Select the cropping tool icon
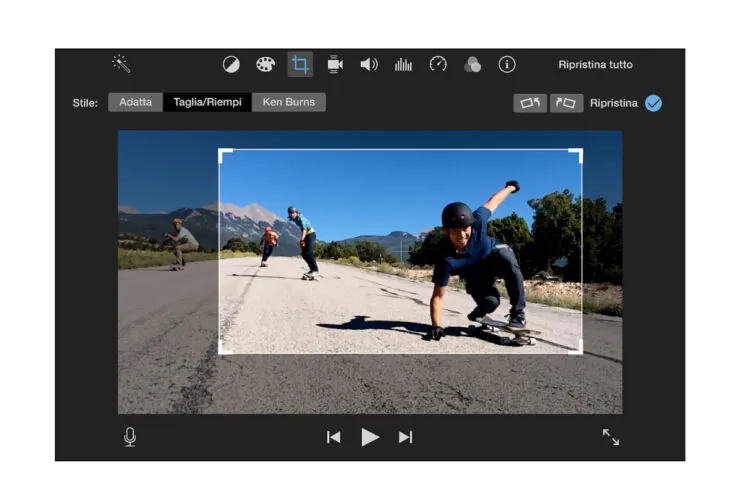This screenshot has width=741, height=486. [x=300, y=64]
